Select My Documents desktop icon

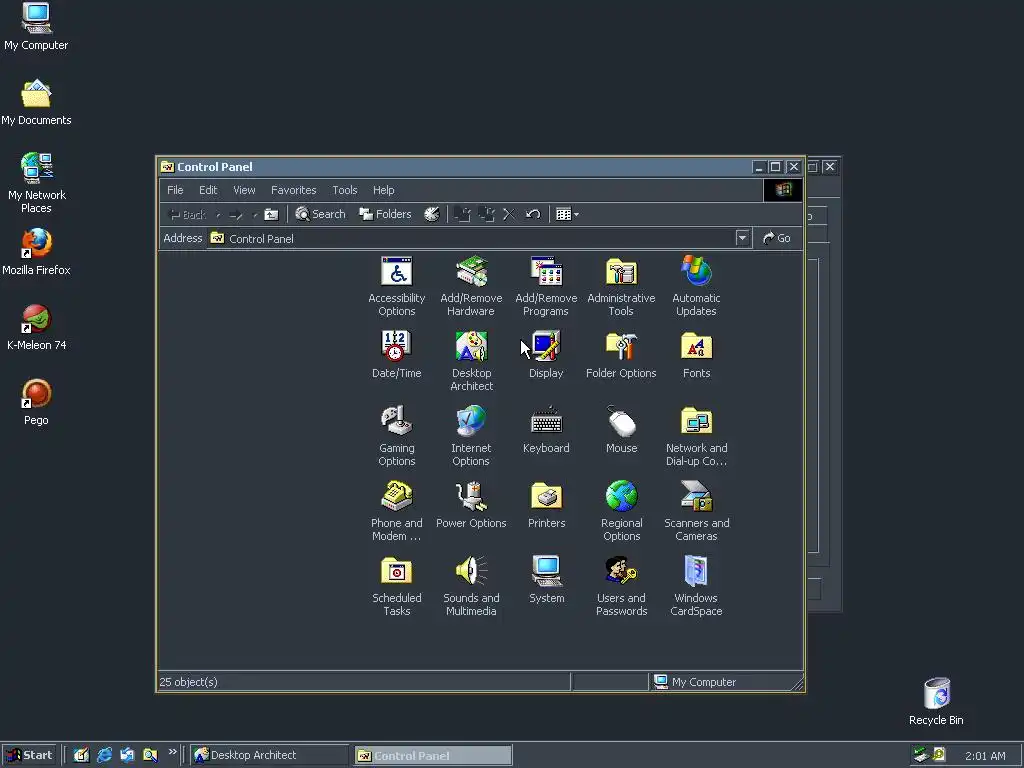(x=36, y=103)
